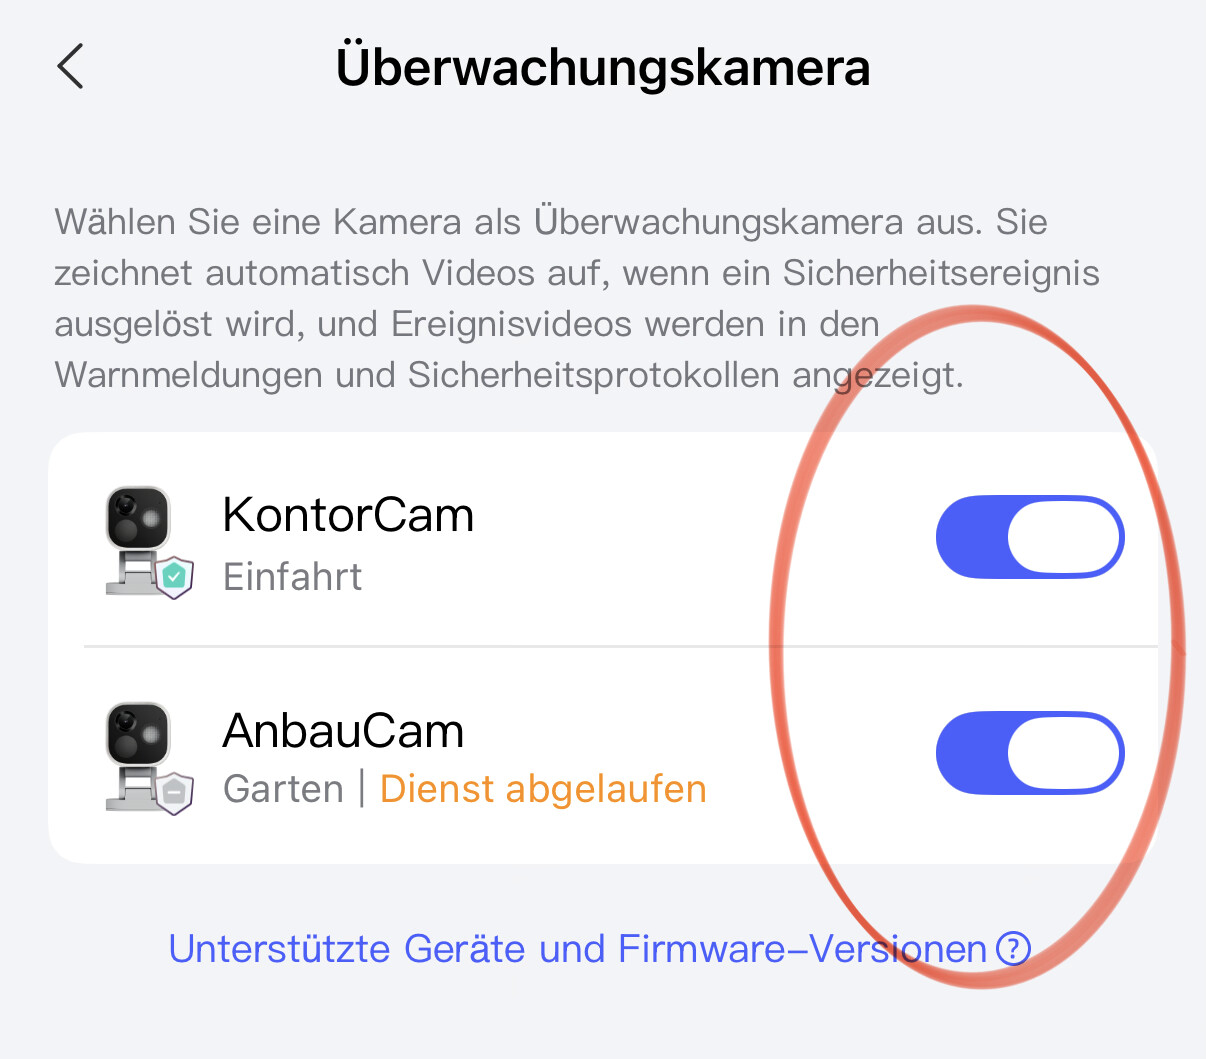Open the question mark help icon
The image size is (1206, 1059).
[x=1013, y=948]
